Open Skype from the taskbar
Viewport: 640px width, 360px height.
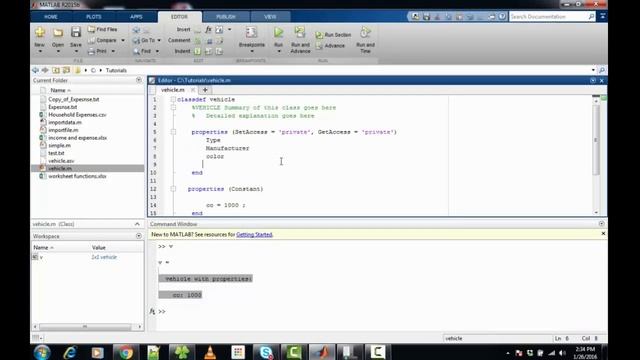click(x=266, y=352)
